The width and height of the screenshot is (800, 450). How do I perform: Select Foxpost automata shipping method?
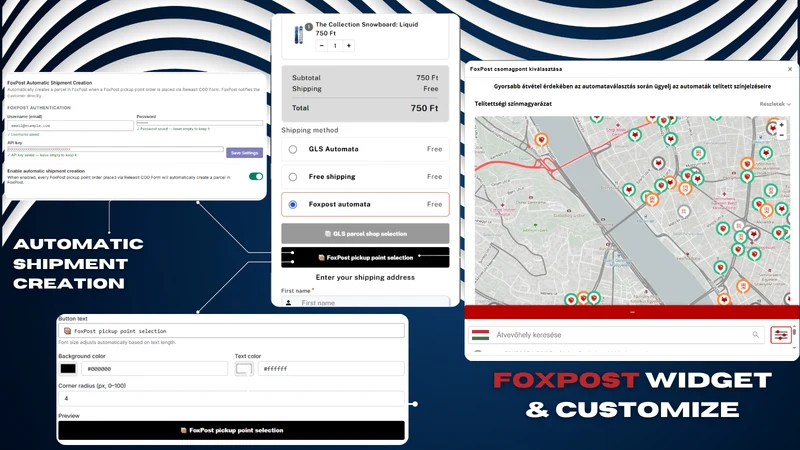[x=365, y=204]
